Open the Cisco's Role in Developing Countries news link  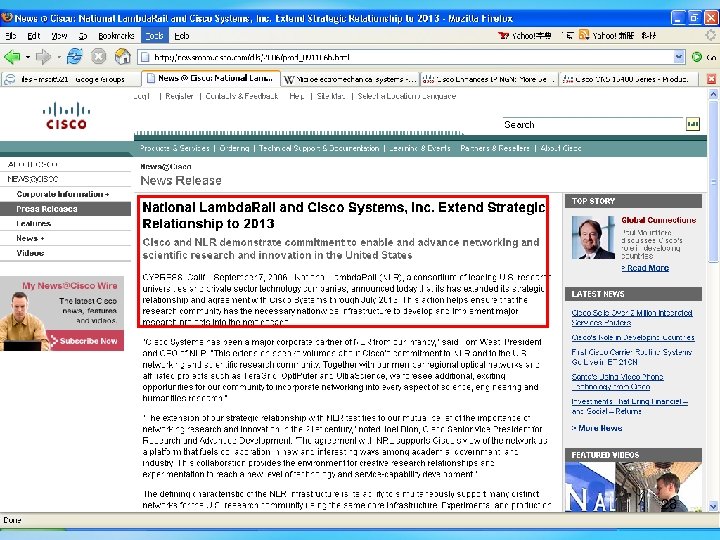pyautogui.click(x=633, y=338)
